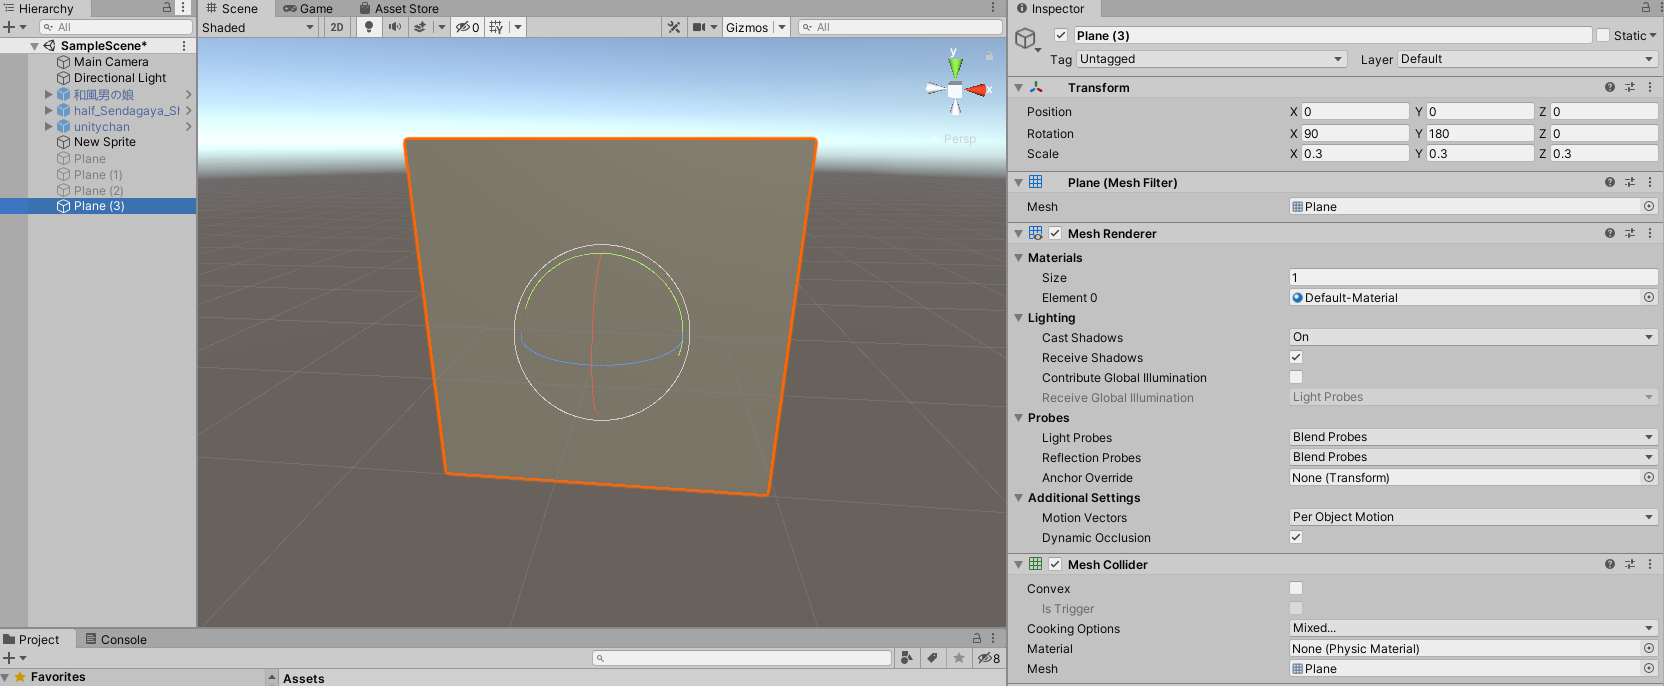Toggle scene audio speaker icon
The width and height of the screenshot is (1664, 686).
[x=395, y=27]
